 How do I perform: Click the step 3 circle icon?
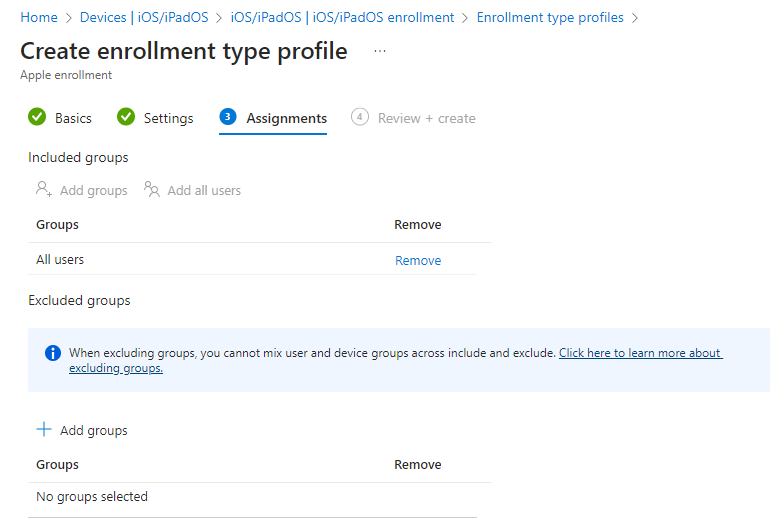tap(228, 117)
